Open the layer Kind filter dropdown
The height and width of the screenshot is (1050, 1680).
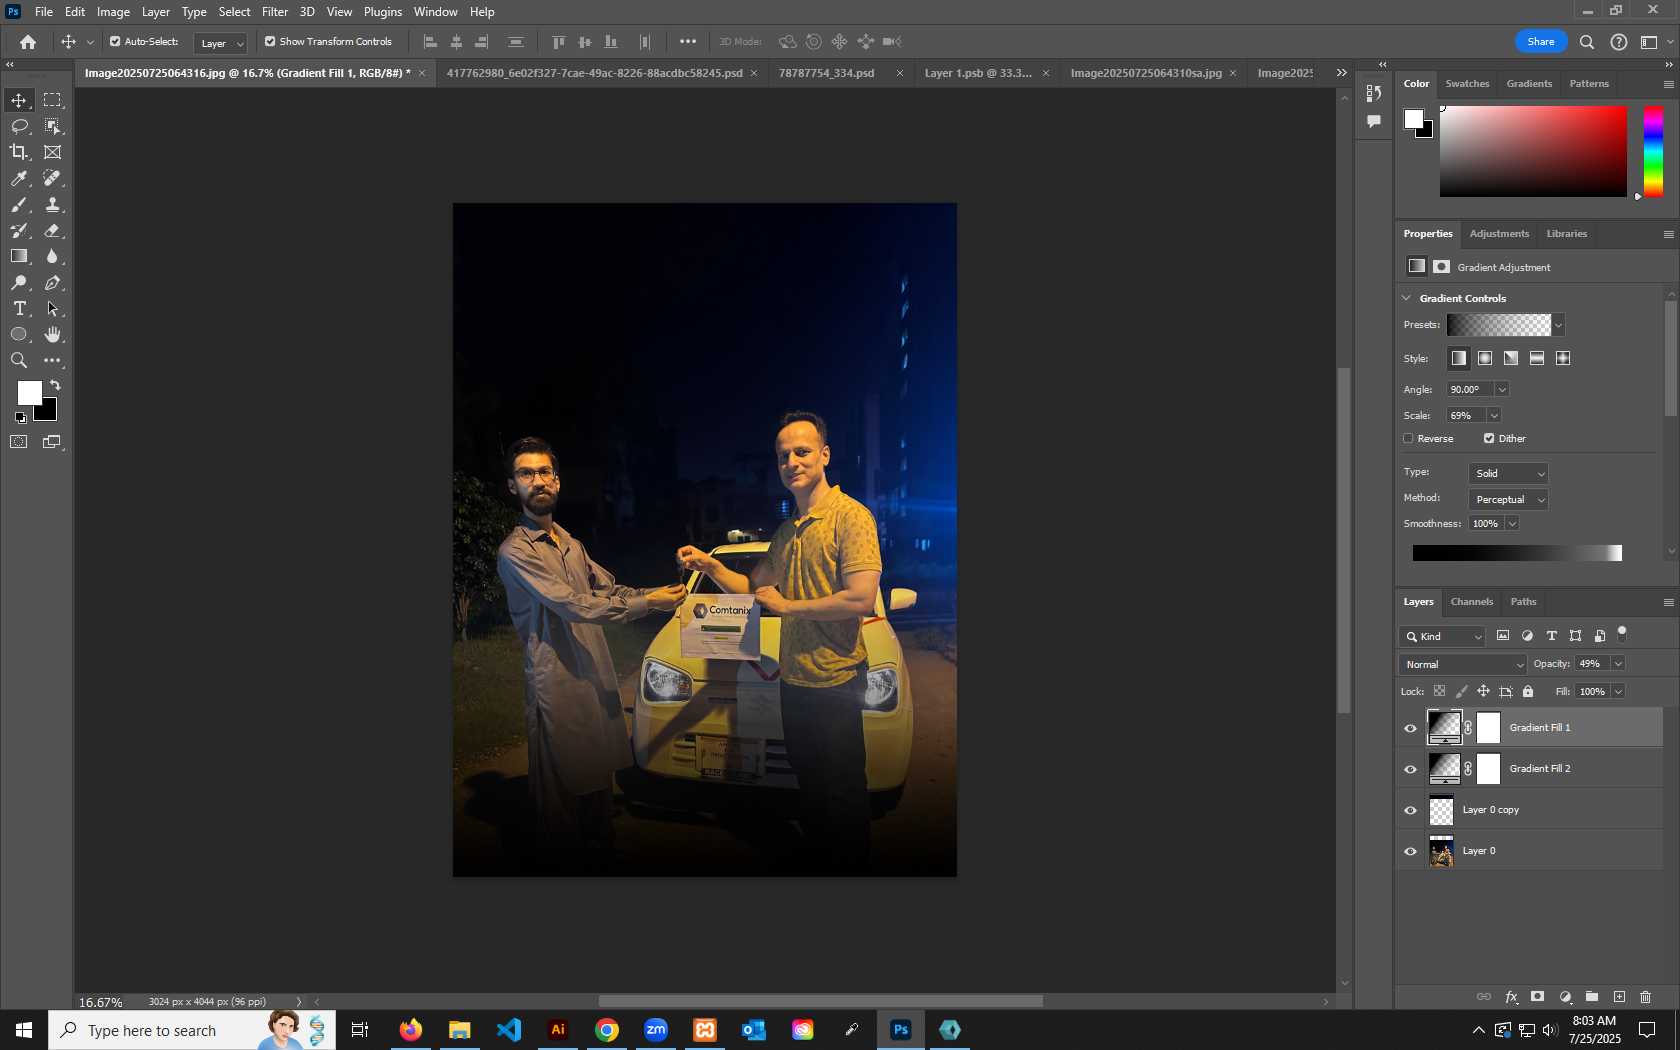(1443, 636)
